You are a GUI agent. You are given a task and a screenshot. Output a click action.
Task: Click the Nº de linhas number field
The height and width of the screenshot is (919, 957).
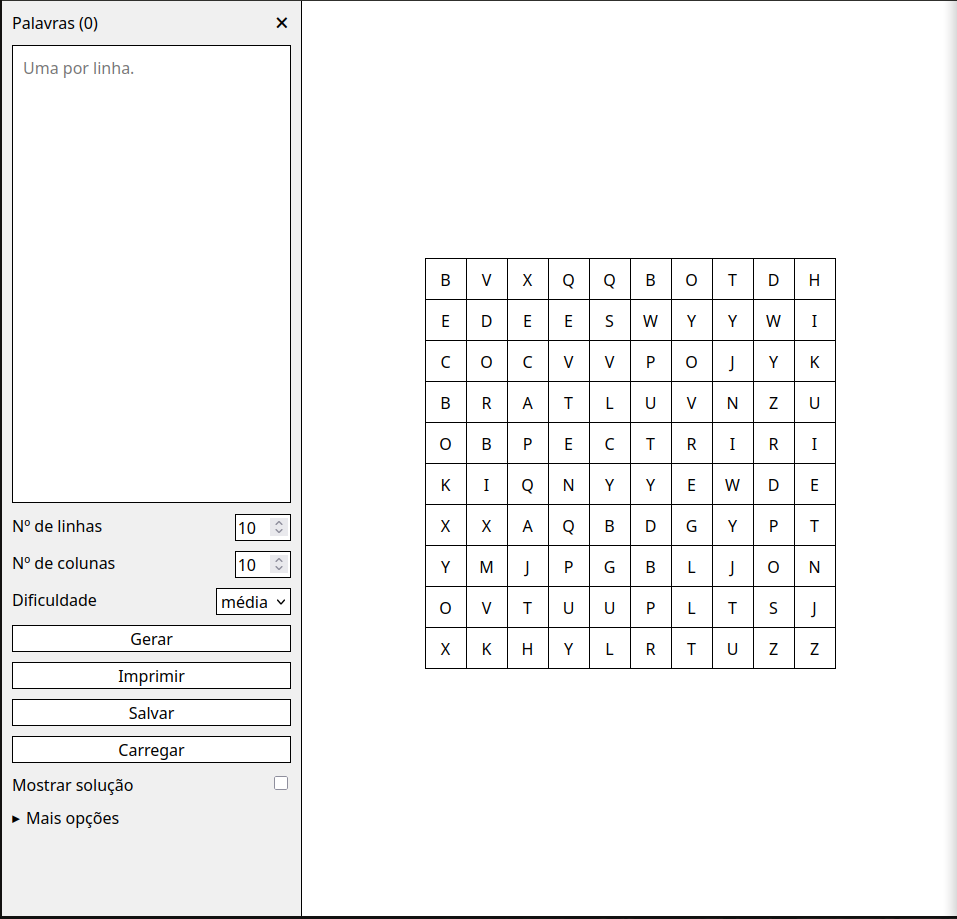tap(252, 528)
